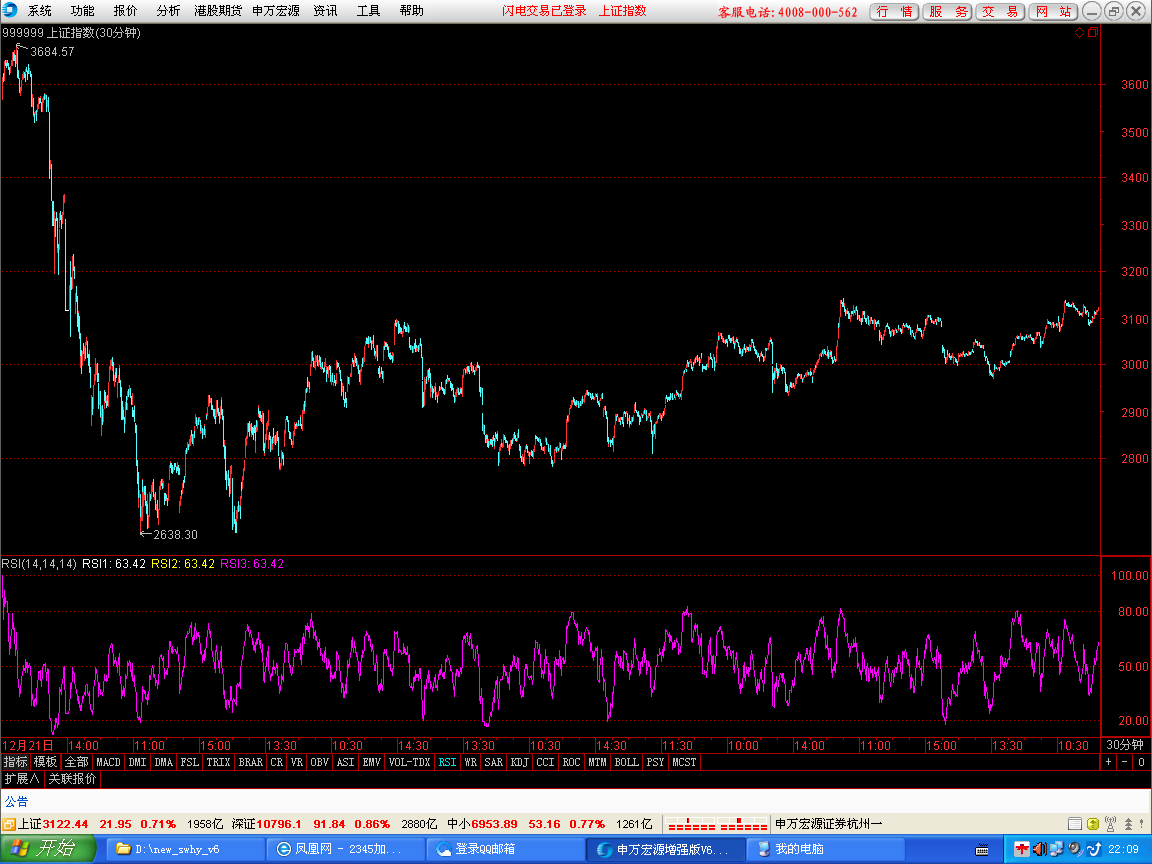Switch indicator to TRIX
This screenshot has width=1152, height=864.
218,762
